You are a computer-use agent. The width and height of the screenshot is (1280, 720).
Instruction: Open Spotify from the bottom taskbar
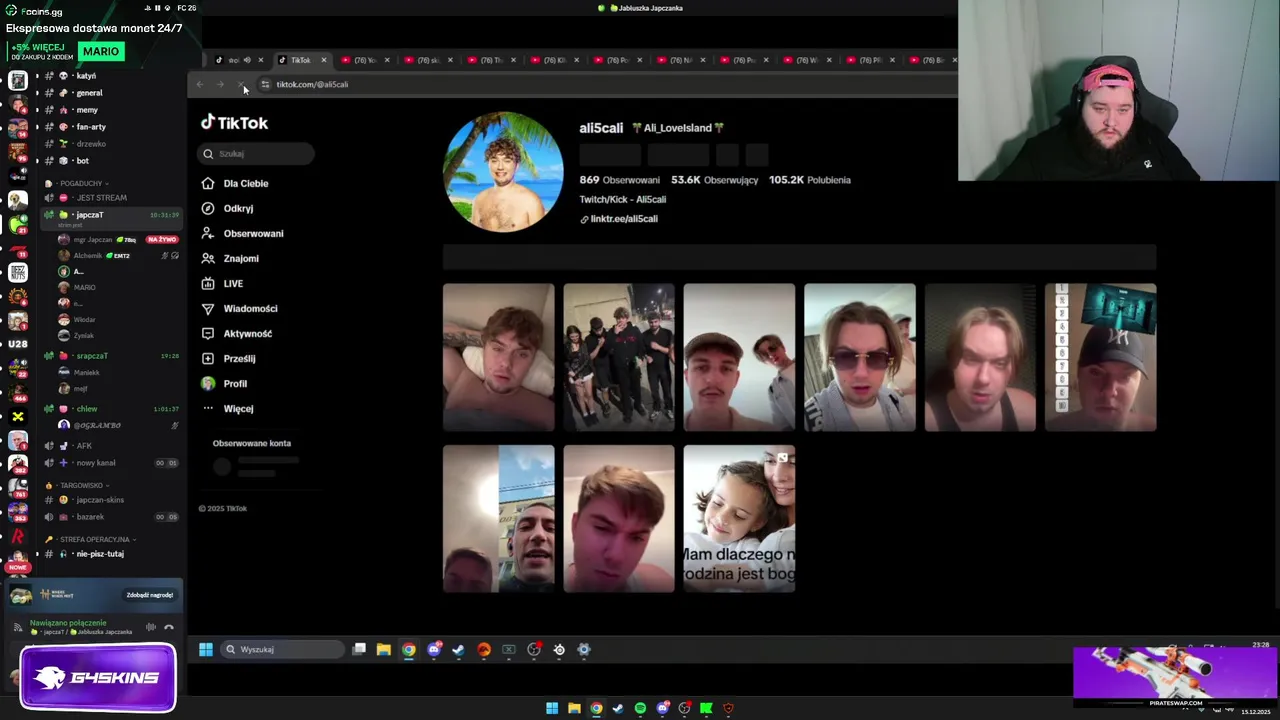tap(640, 709)
